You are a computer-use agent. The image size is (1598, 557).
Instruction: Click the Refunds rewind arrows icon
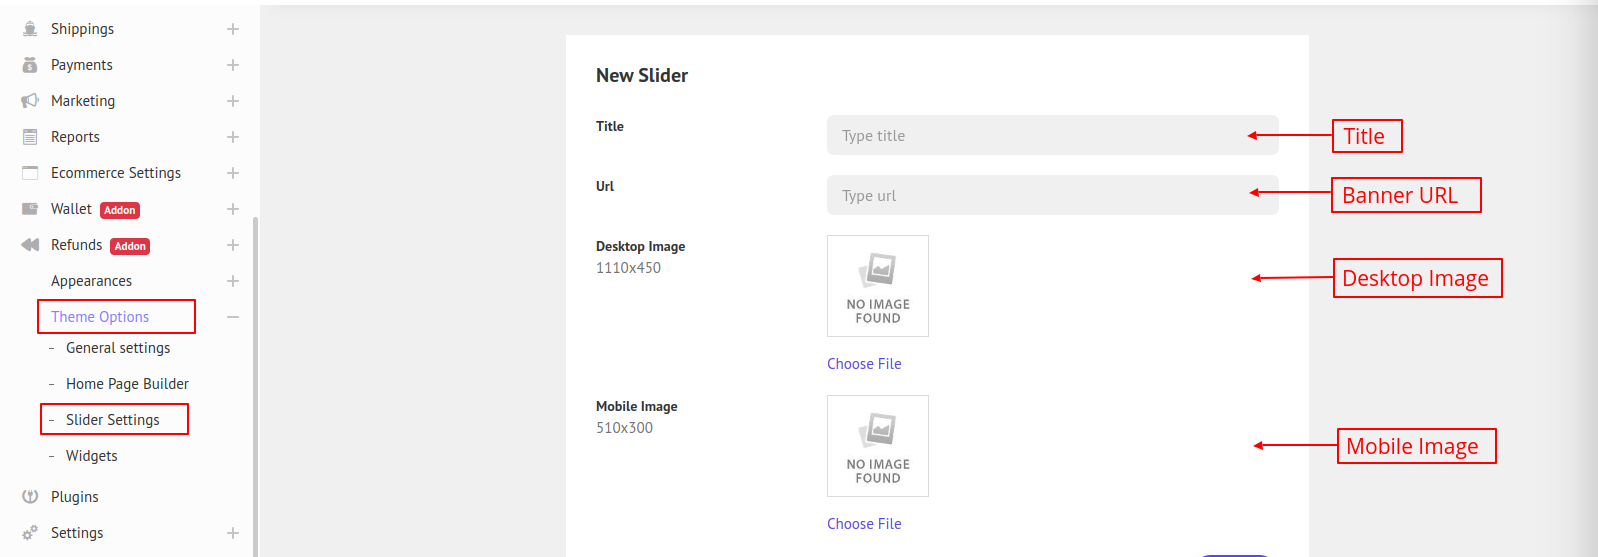click(x=30, y=245)
